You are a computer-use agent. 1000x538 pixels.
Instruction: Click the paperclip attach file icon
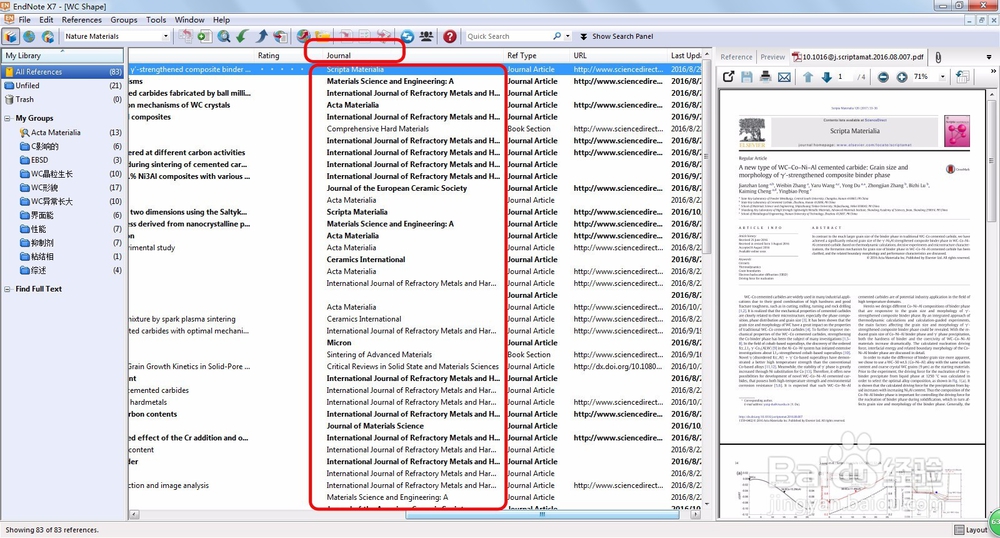(x=938, y=57)
